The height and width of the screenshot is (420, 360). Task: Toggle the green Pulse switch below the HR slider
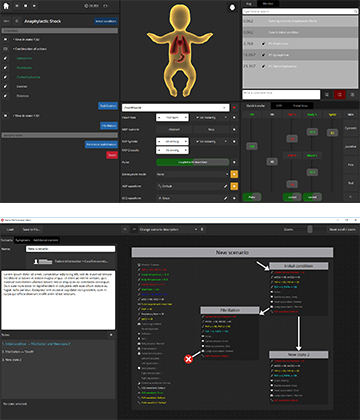(252, 197)
